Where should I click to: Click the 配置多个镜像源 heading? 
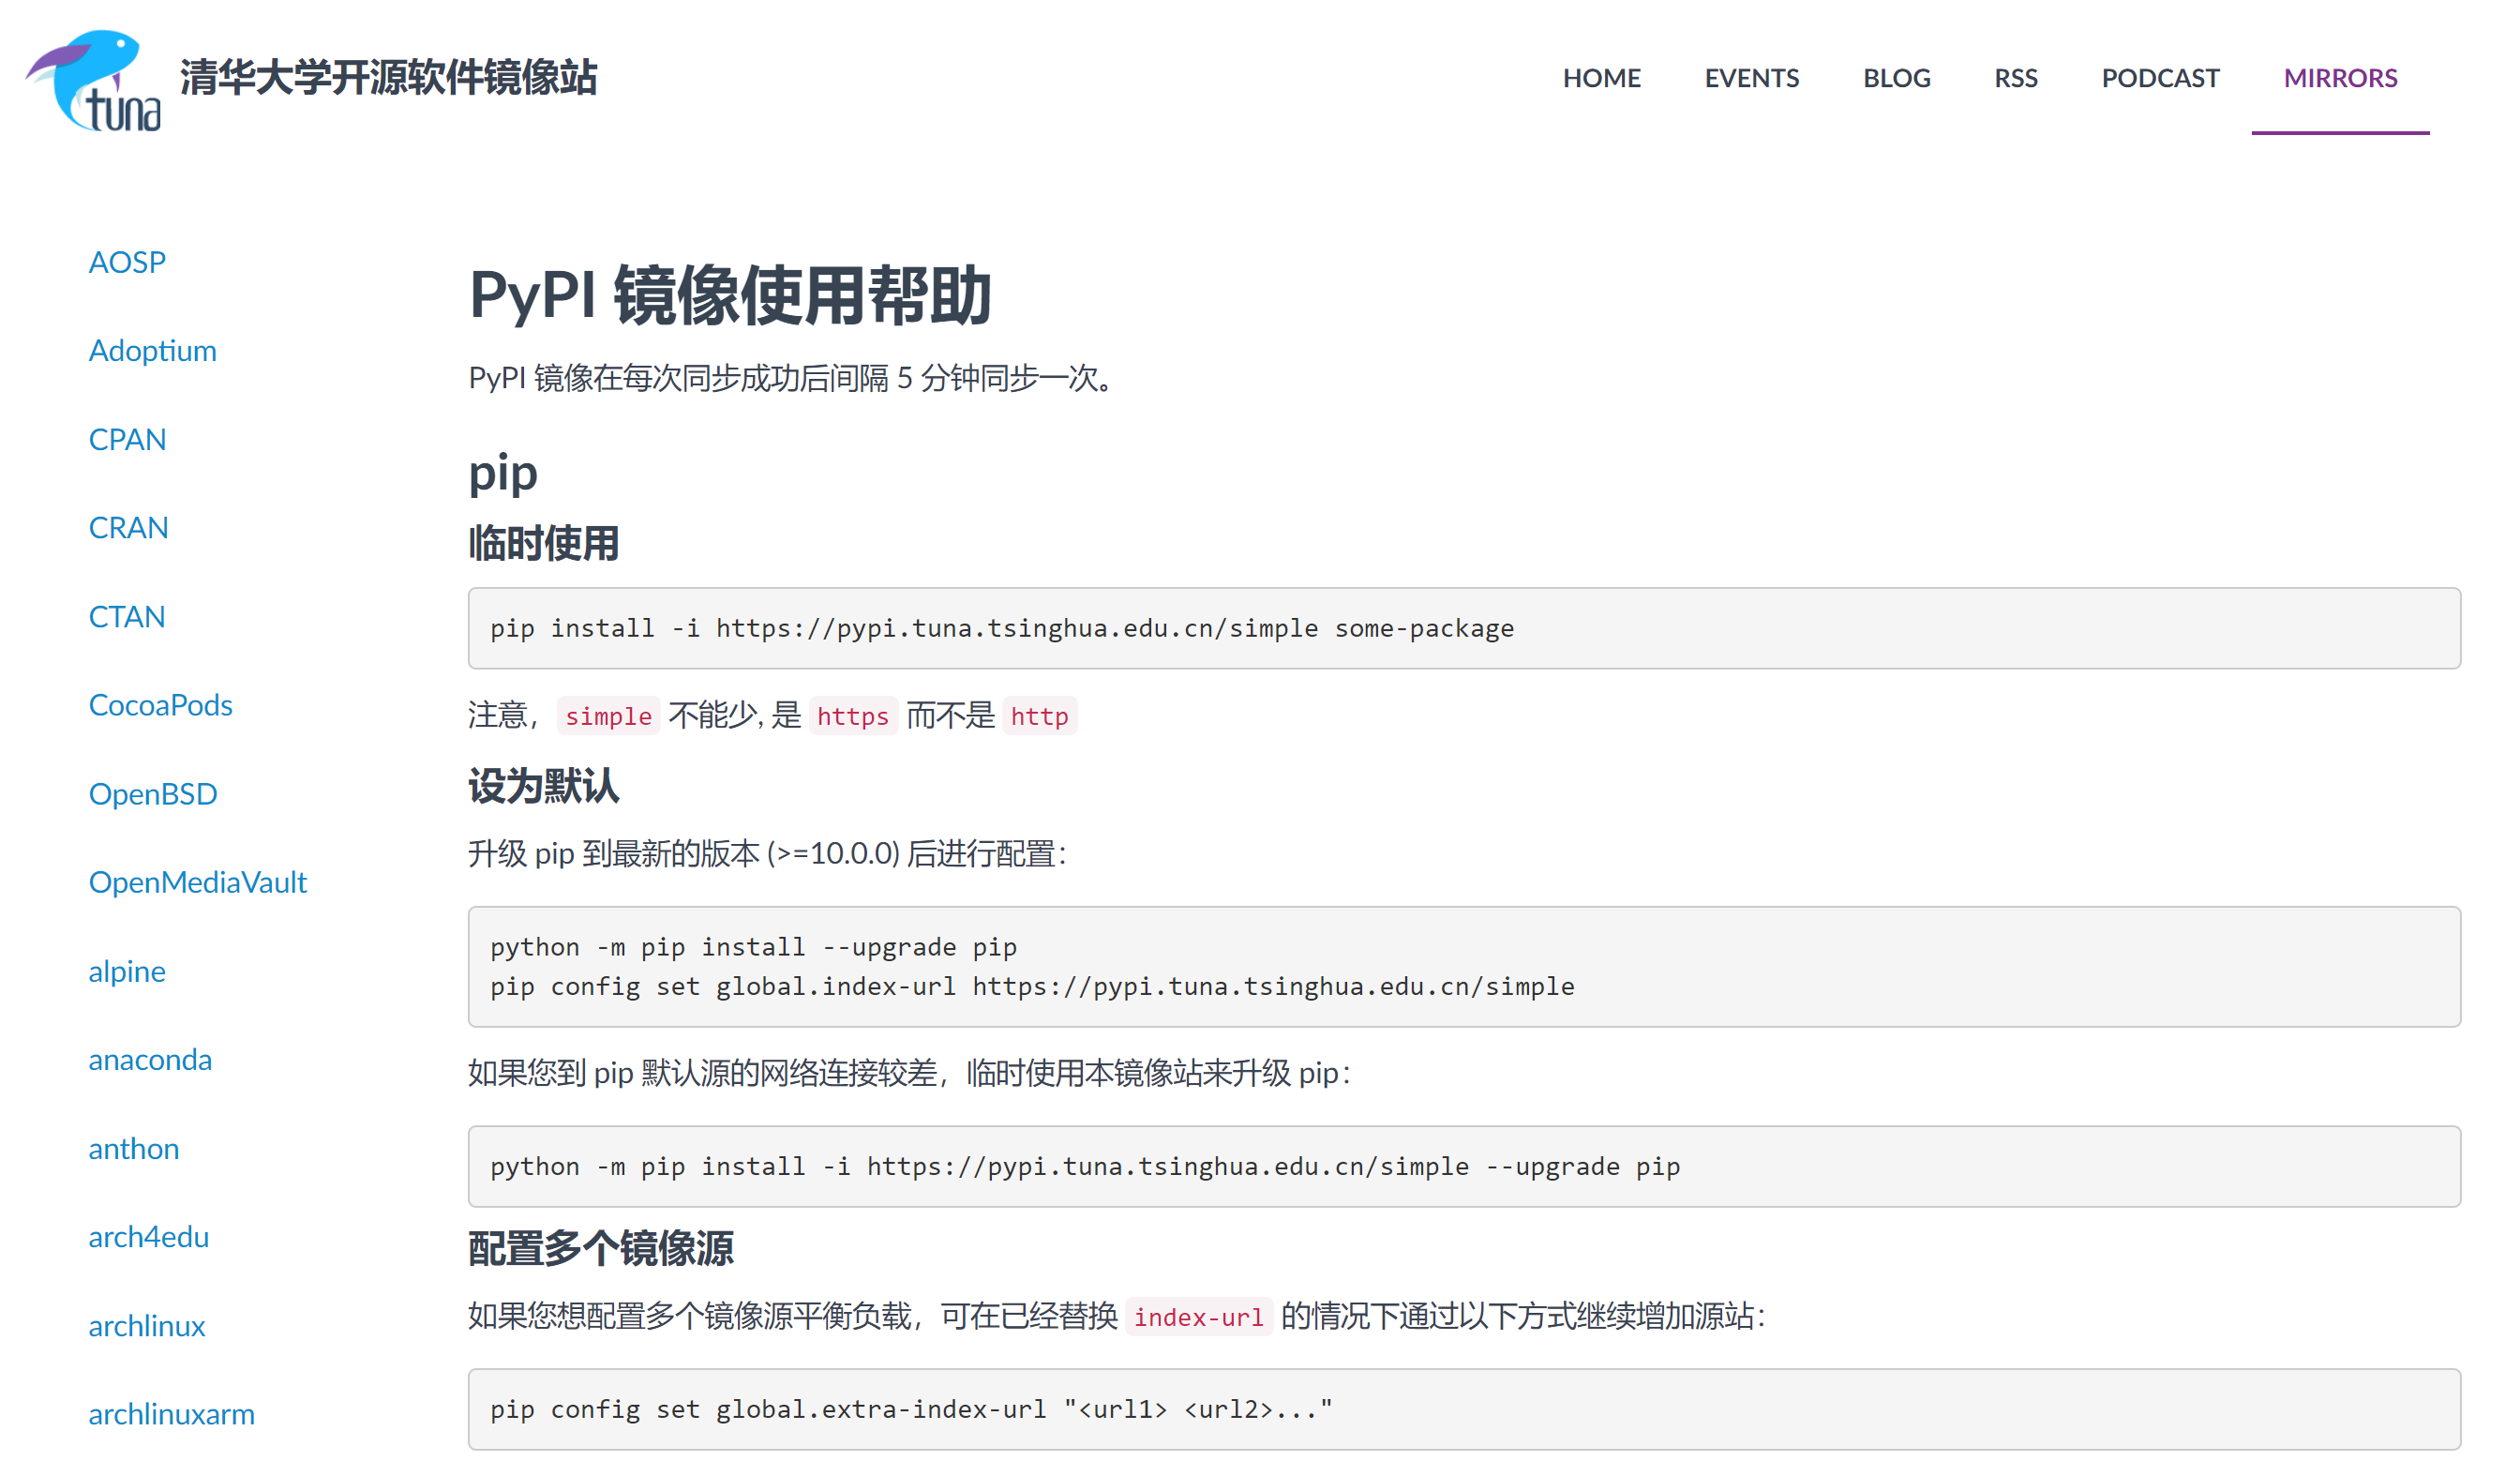pyautogui.click(x=601, y=1249)
